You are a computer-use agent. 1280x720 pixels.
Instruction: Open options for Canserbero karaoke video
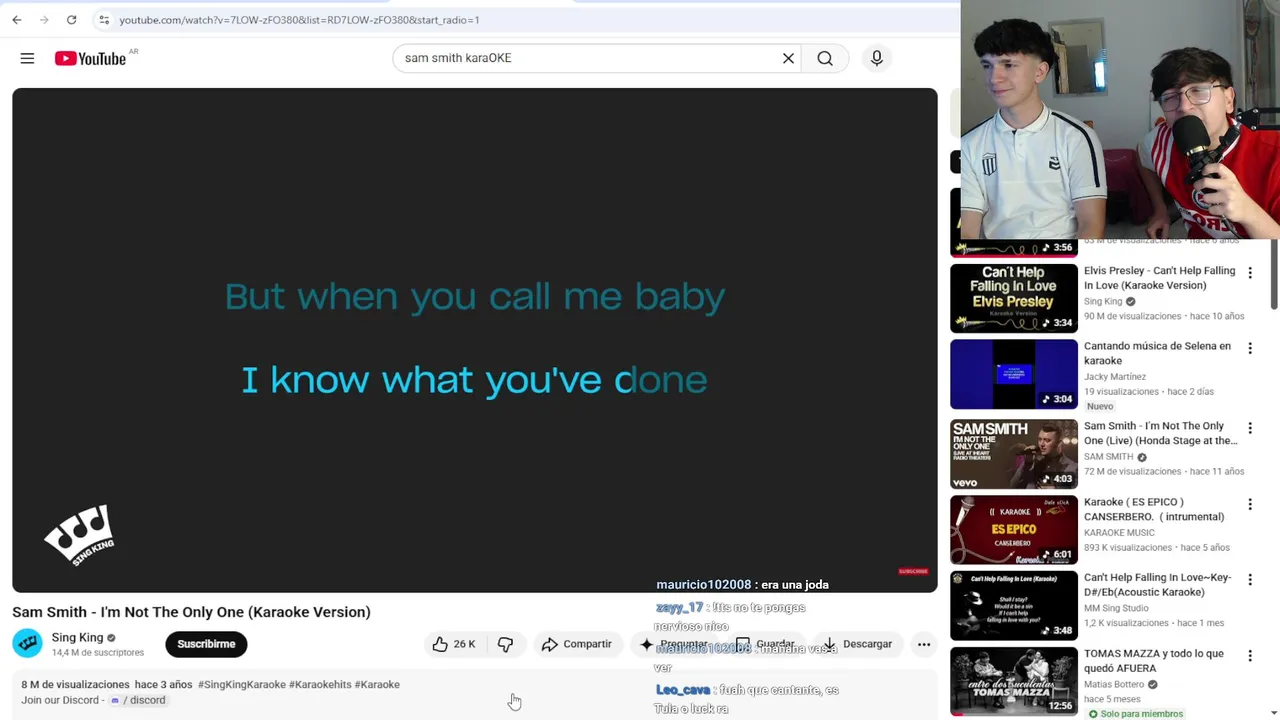1249,504
